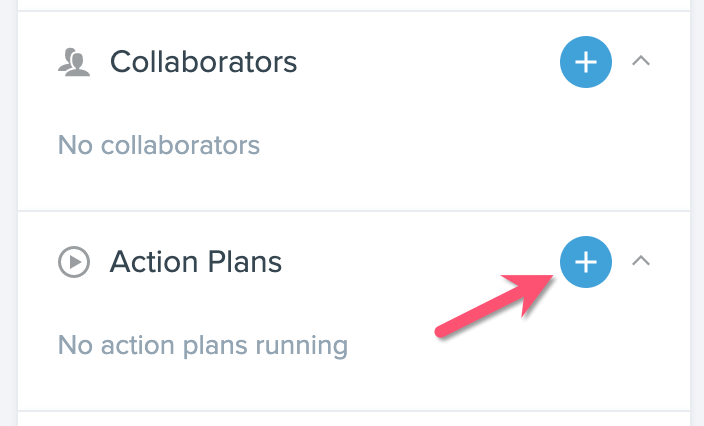Screen dimensions: 704x426
Task: Click the 'No action plans running' text
Action: pyautogui.click(x=203, y=346)
